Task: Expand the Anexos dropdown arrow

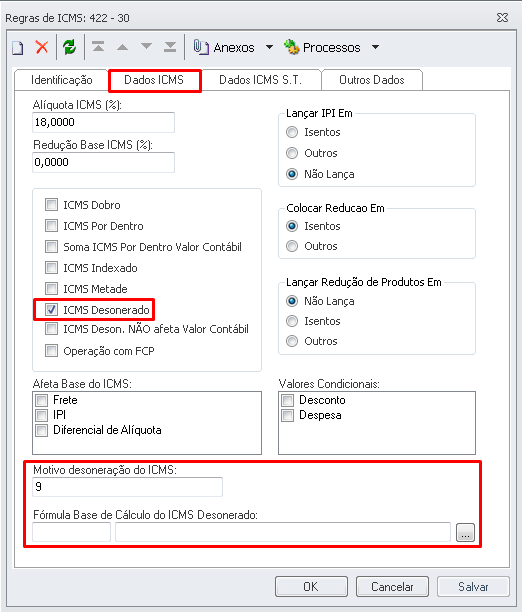Action: click(x=269, y=47)
